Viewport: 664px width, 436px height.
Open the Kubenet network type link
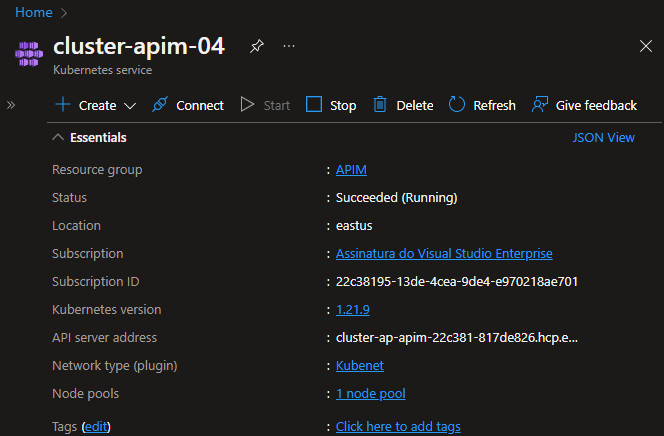(360, 365)
